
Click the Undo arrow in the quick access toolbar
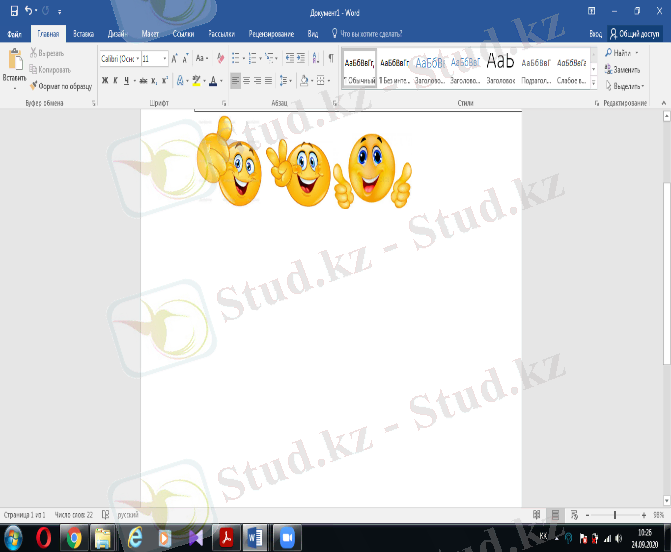coord(28,10)
